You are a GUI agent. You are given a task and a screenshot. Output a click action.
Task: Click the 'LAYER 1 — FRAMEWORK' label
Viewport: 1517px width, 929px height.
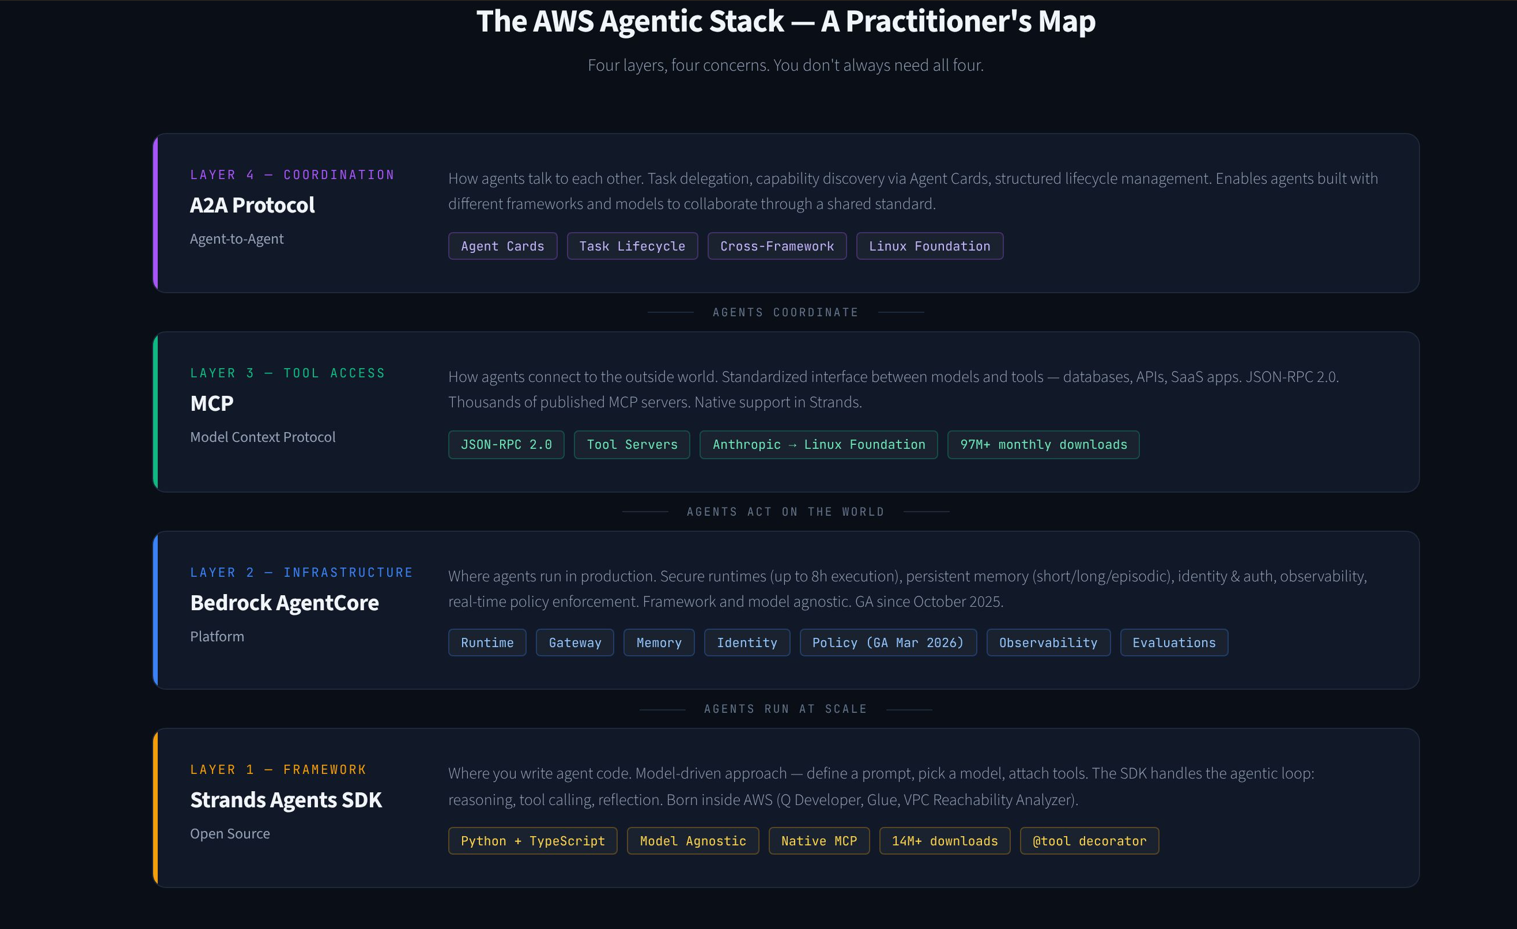tap(279, 769)
